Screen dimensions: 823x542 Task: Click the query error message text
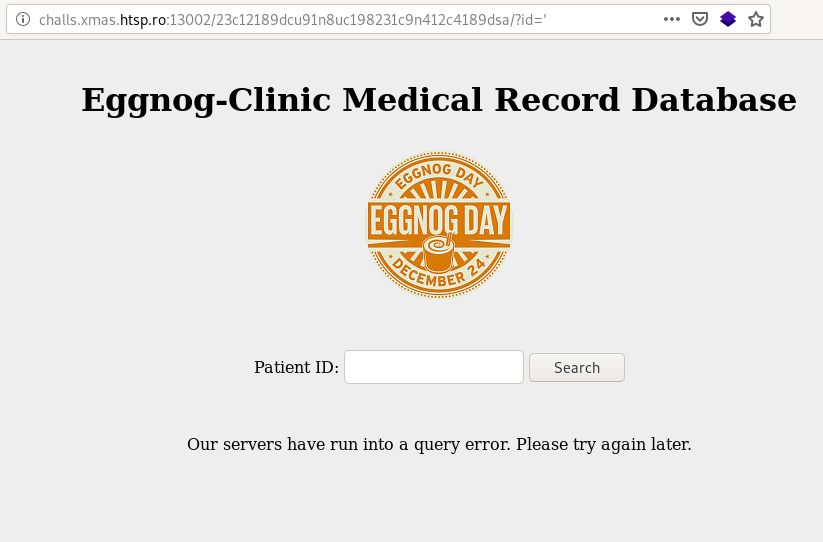439,444
